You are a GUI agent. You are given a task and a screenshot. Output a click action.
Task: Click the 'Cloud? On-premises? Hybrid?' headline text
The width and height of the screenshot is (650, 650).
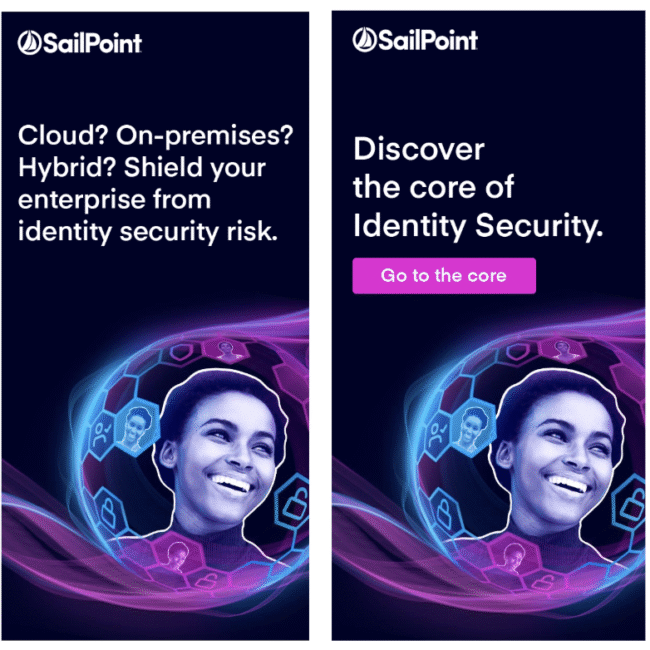[x=155, y=151]
